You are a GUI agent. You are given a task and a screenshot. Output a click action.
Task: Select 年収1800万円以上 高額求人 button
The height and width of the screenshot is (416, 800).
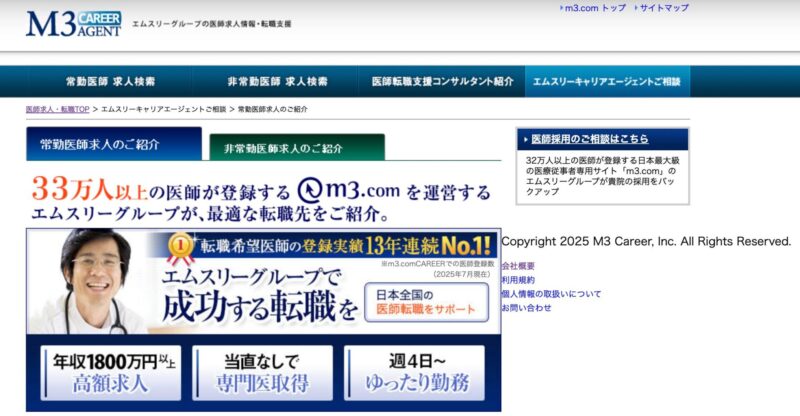click(111, 373)
